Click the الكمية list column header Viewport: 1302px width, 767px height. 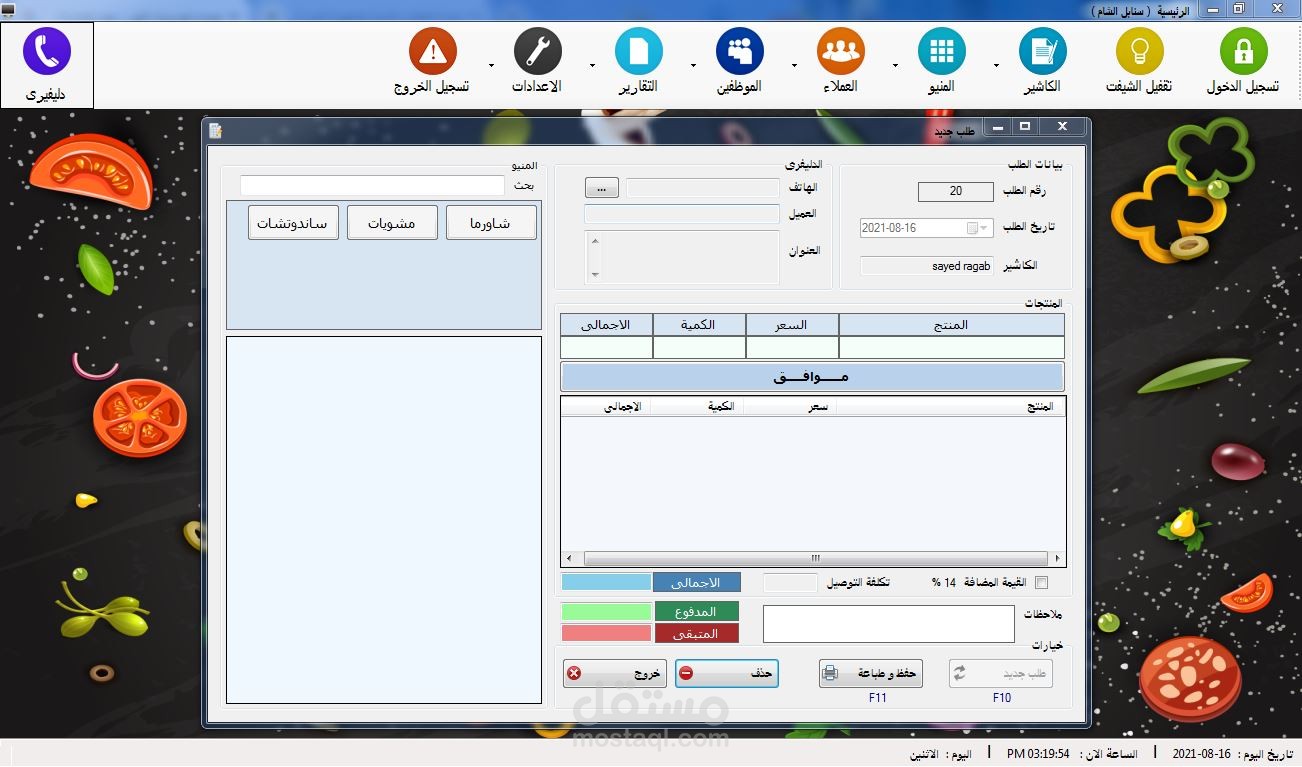coord(696,407)
